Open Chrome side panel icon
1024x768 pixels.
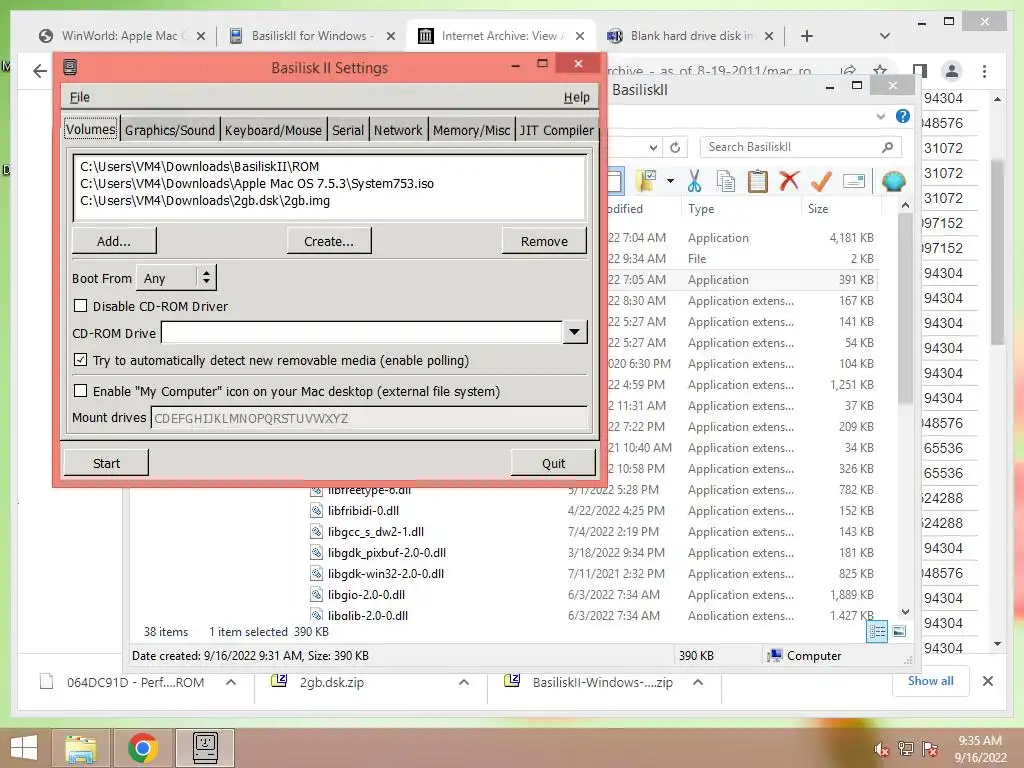click(x=920, y=71)
